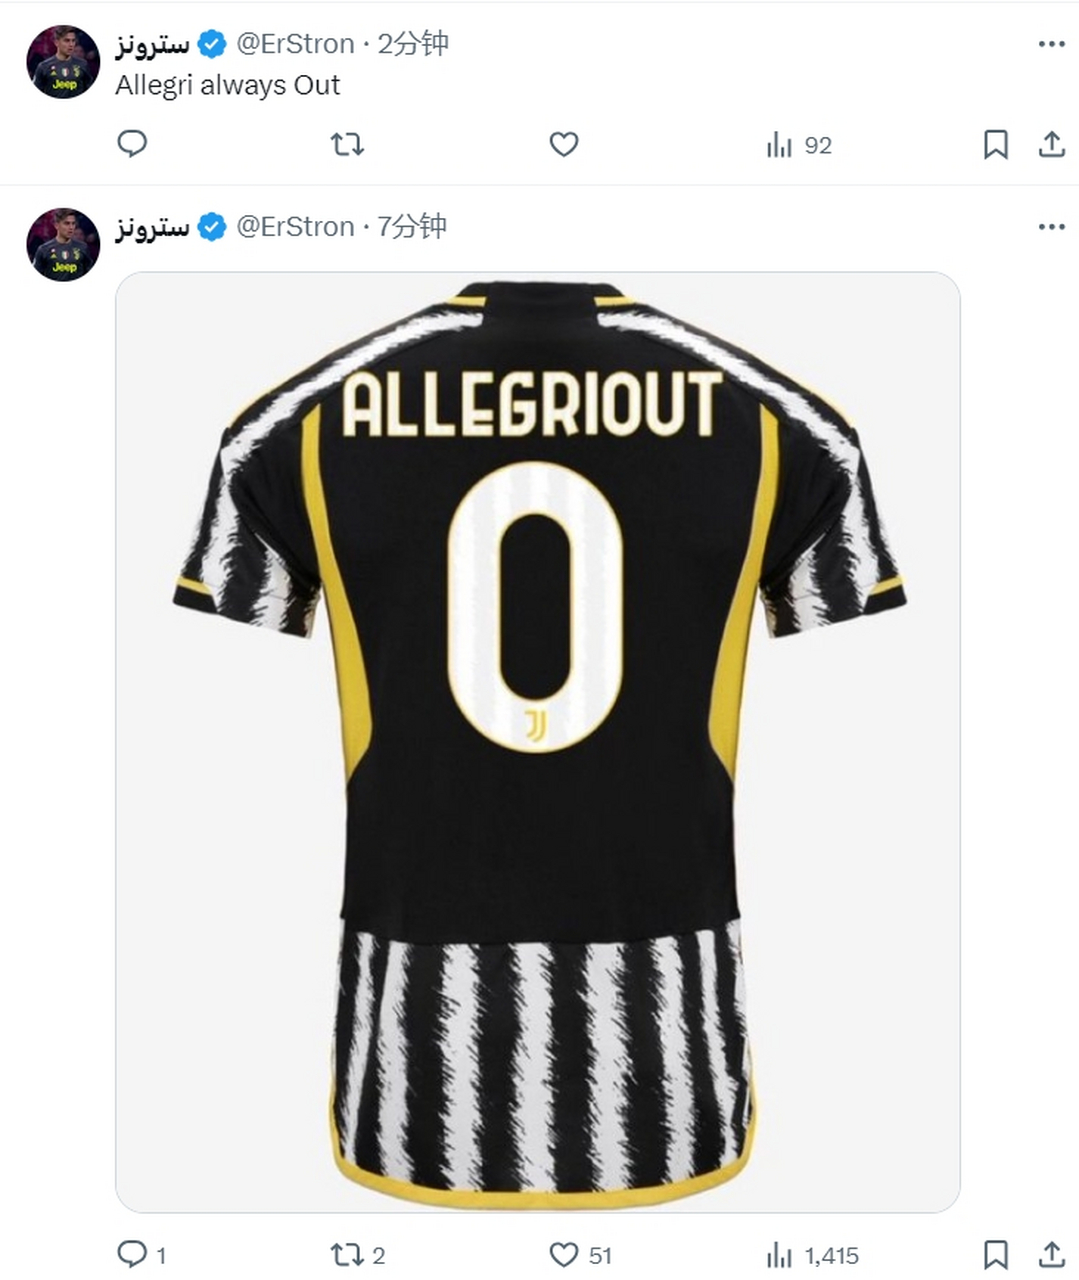The height and width of the screenshot is (1280, 1079).
Task: Like the 'Allegri always Out' tweet
Action: (564, 145)
